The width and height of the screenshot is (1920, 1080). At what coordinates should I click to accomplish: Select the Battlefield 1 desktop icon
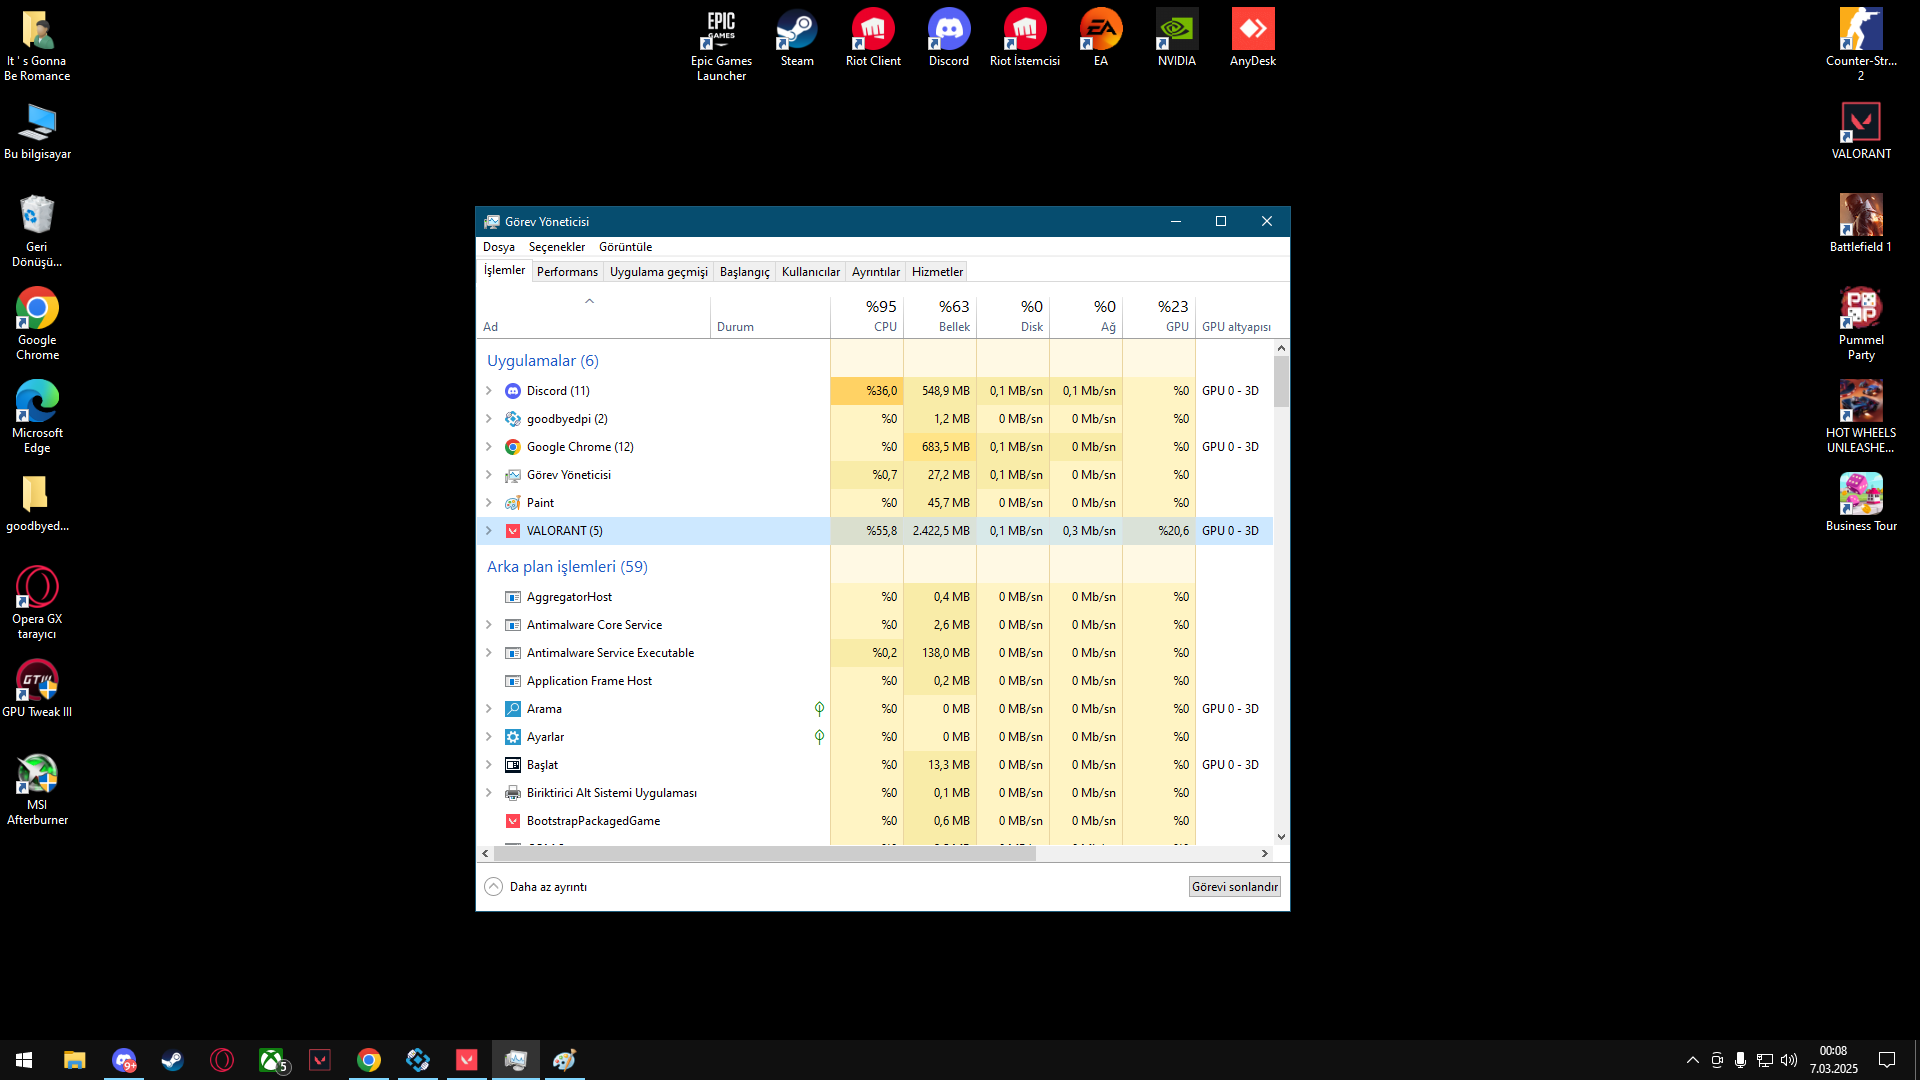coord(1861,224)
